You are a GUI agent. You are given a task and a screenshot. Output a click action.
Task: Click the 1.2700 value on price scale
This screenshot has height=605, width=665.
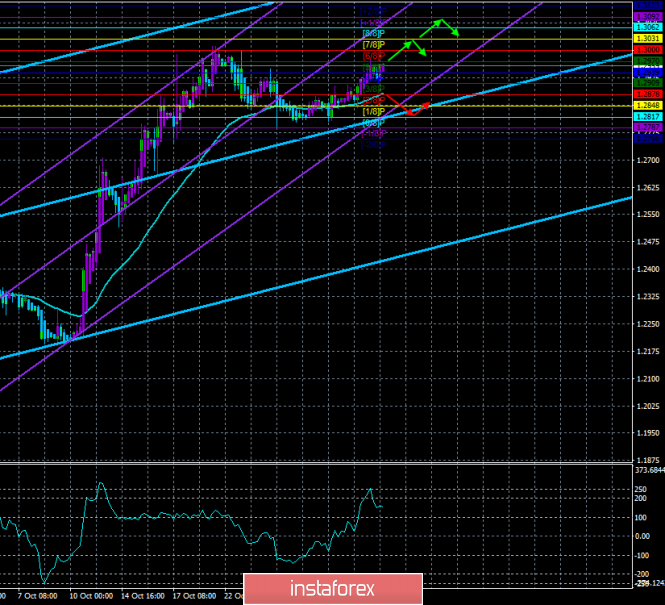point(648,160)
